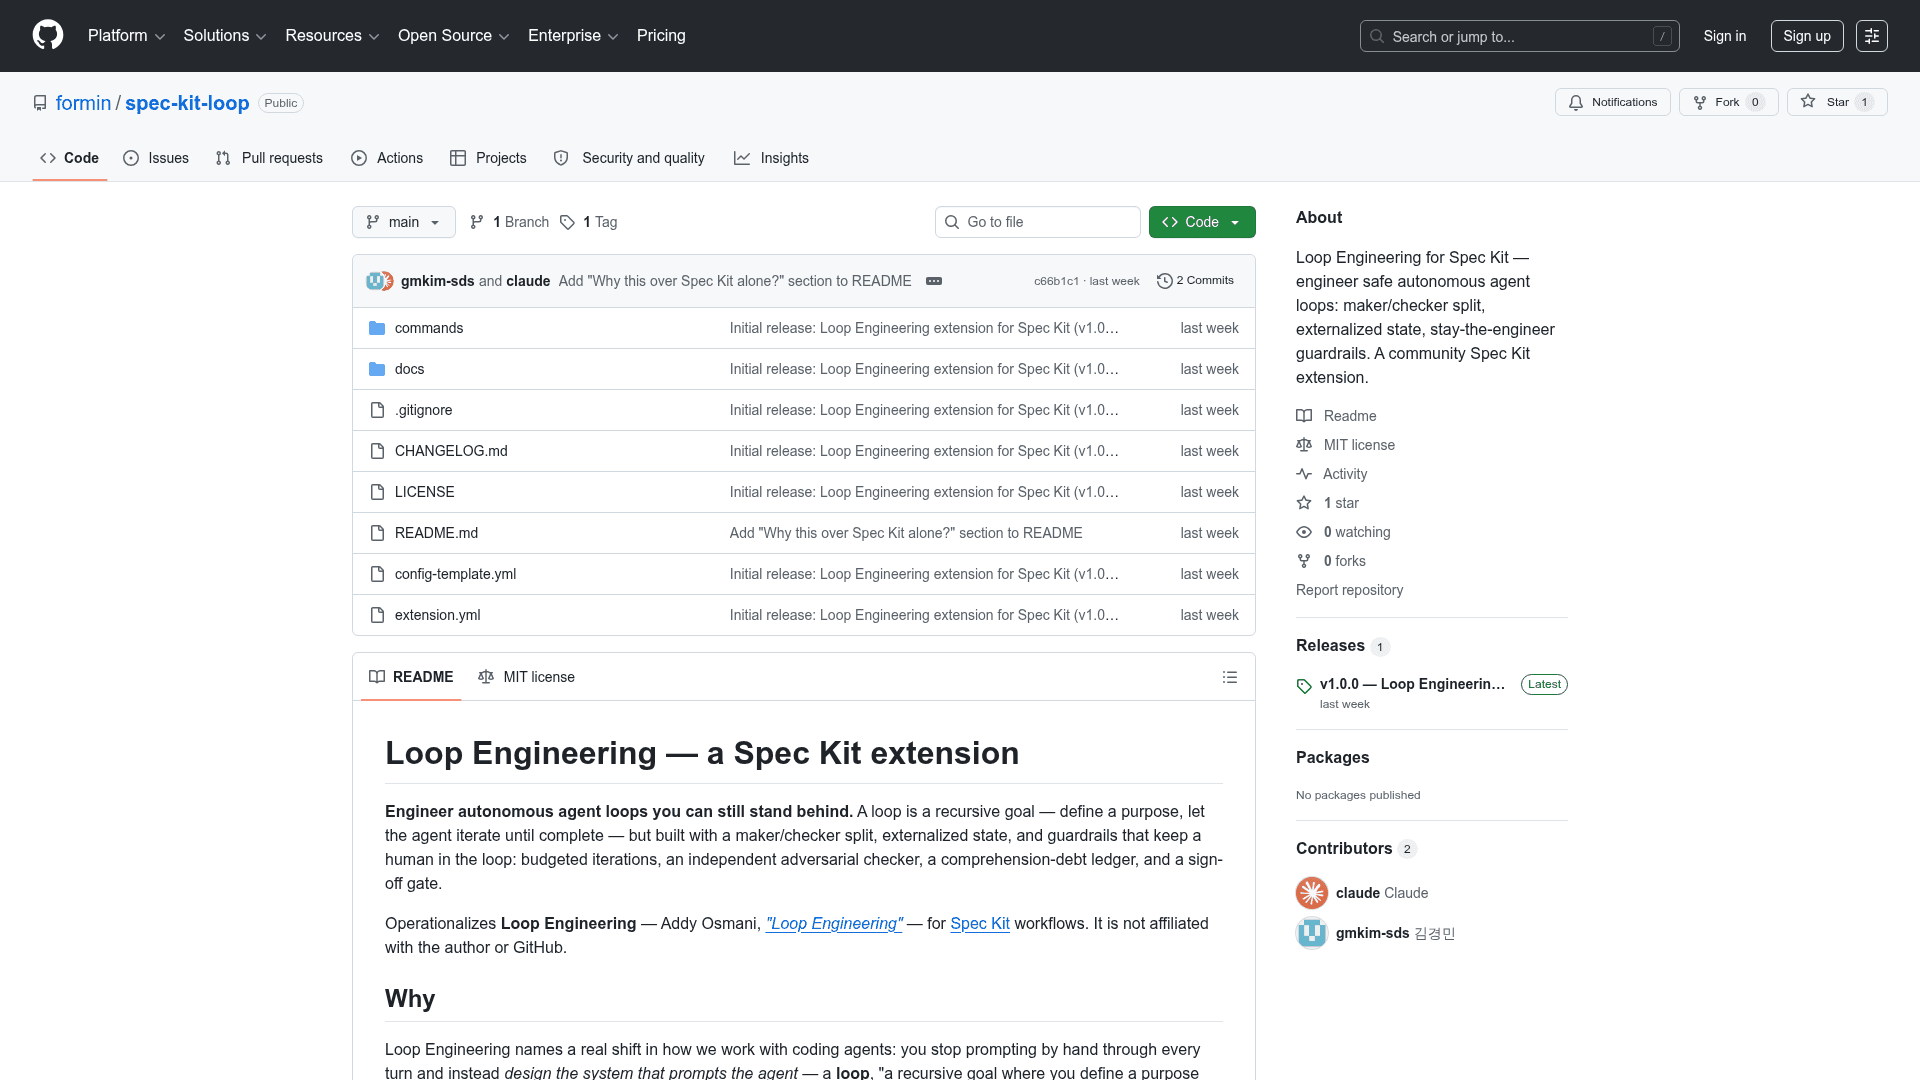Open README.md file

(436, 533)
